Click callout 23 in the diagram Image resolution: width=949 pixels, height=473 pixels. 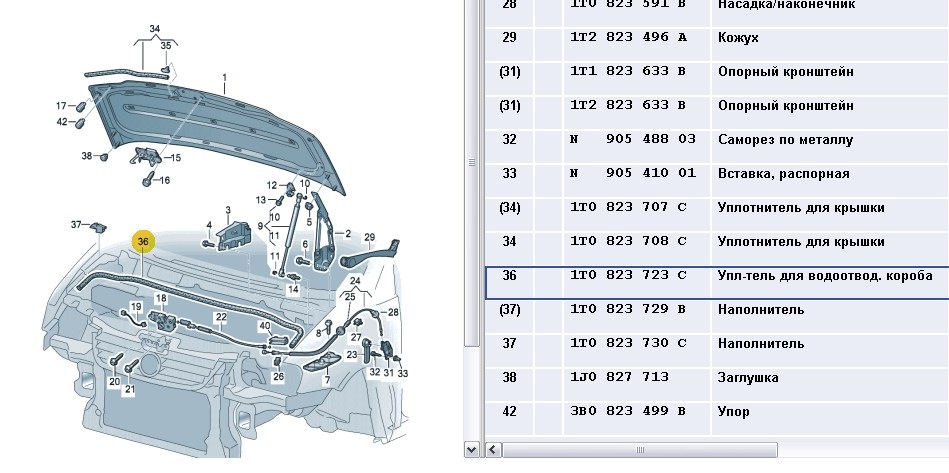click(352, 355)
